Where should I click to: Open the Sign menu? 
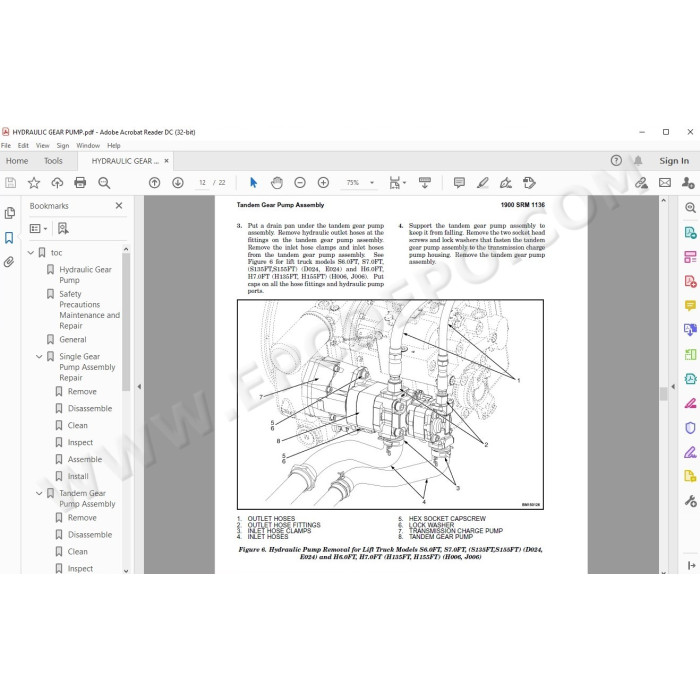[x=63, y=146]
